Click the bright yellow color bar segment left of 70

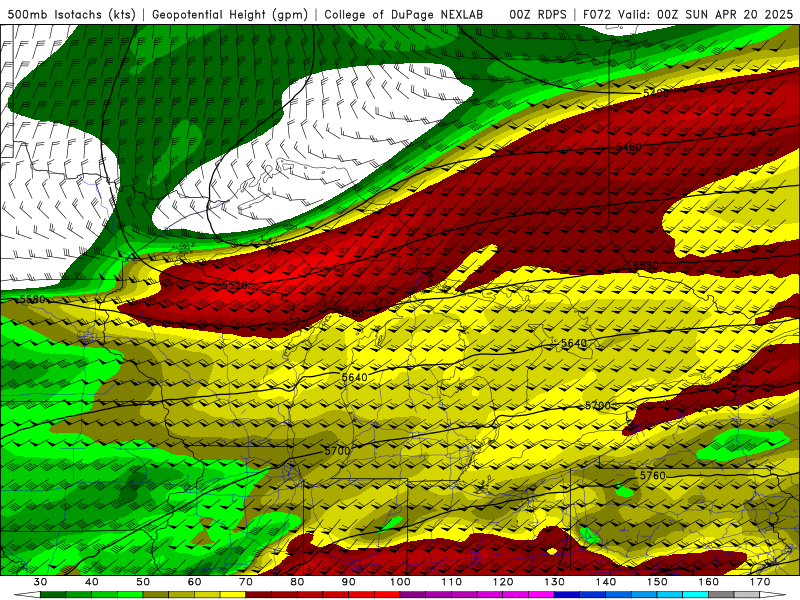pyautogui.click(x=233, y=595)
